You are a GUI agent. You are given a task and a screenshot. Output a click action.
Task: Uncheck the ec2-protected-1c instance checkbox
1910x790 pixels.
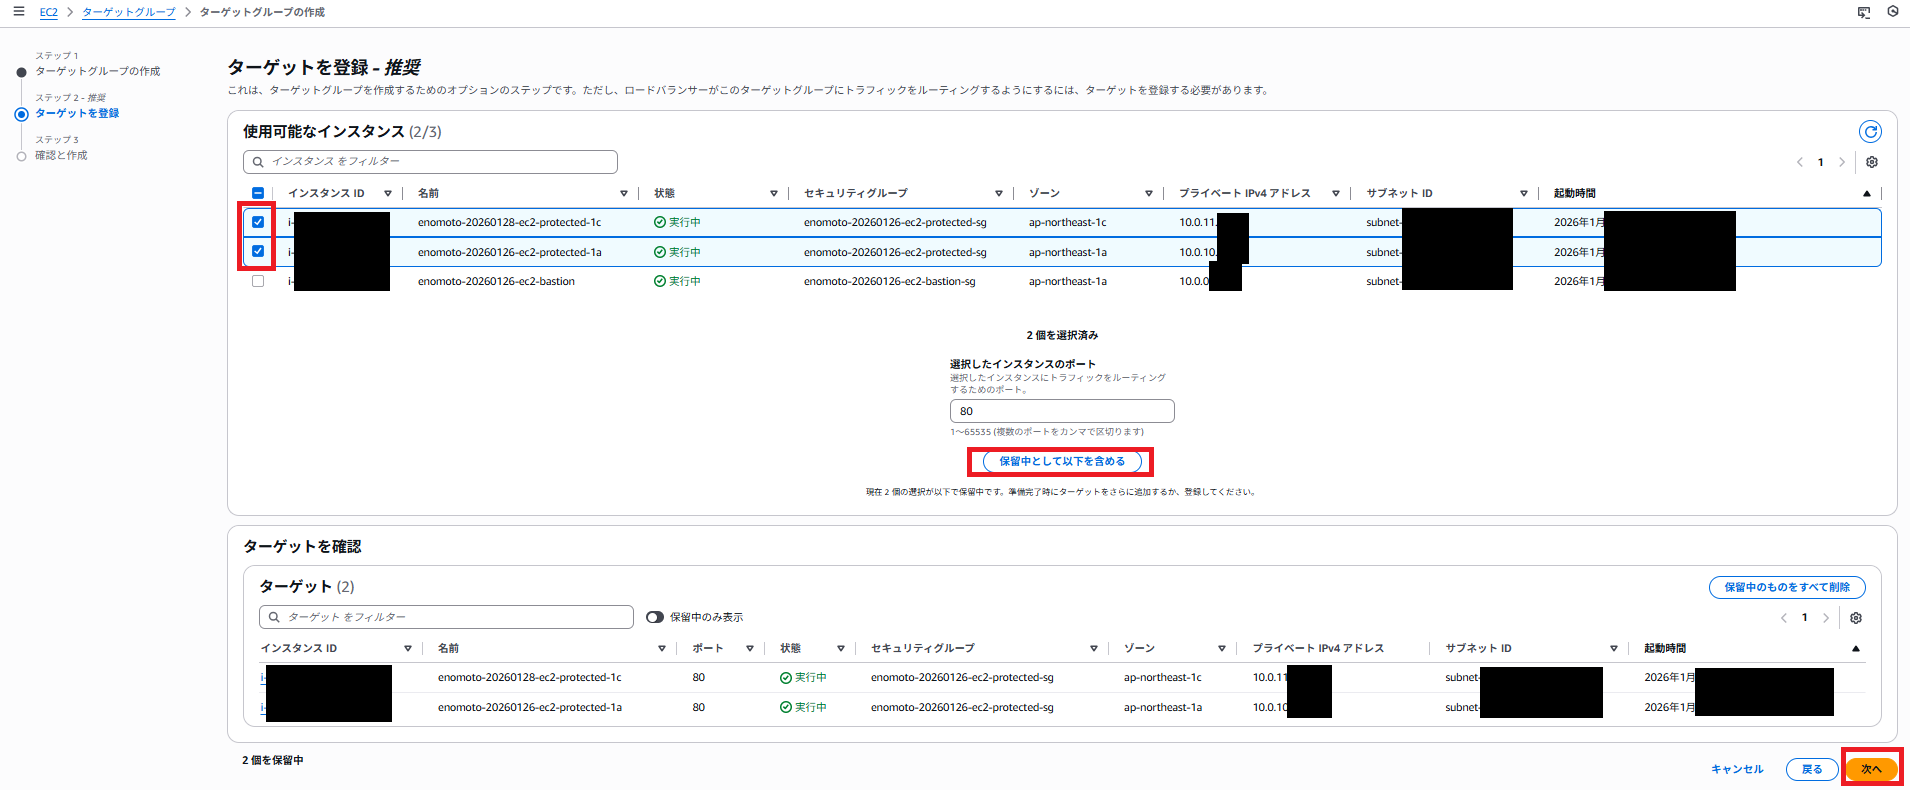258,222
